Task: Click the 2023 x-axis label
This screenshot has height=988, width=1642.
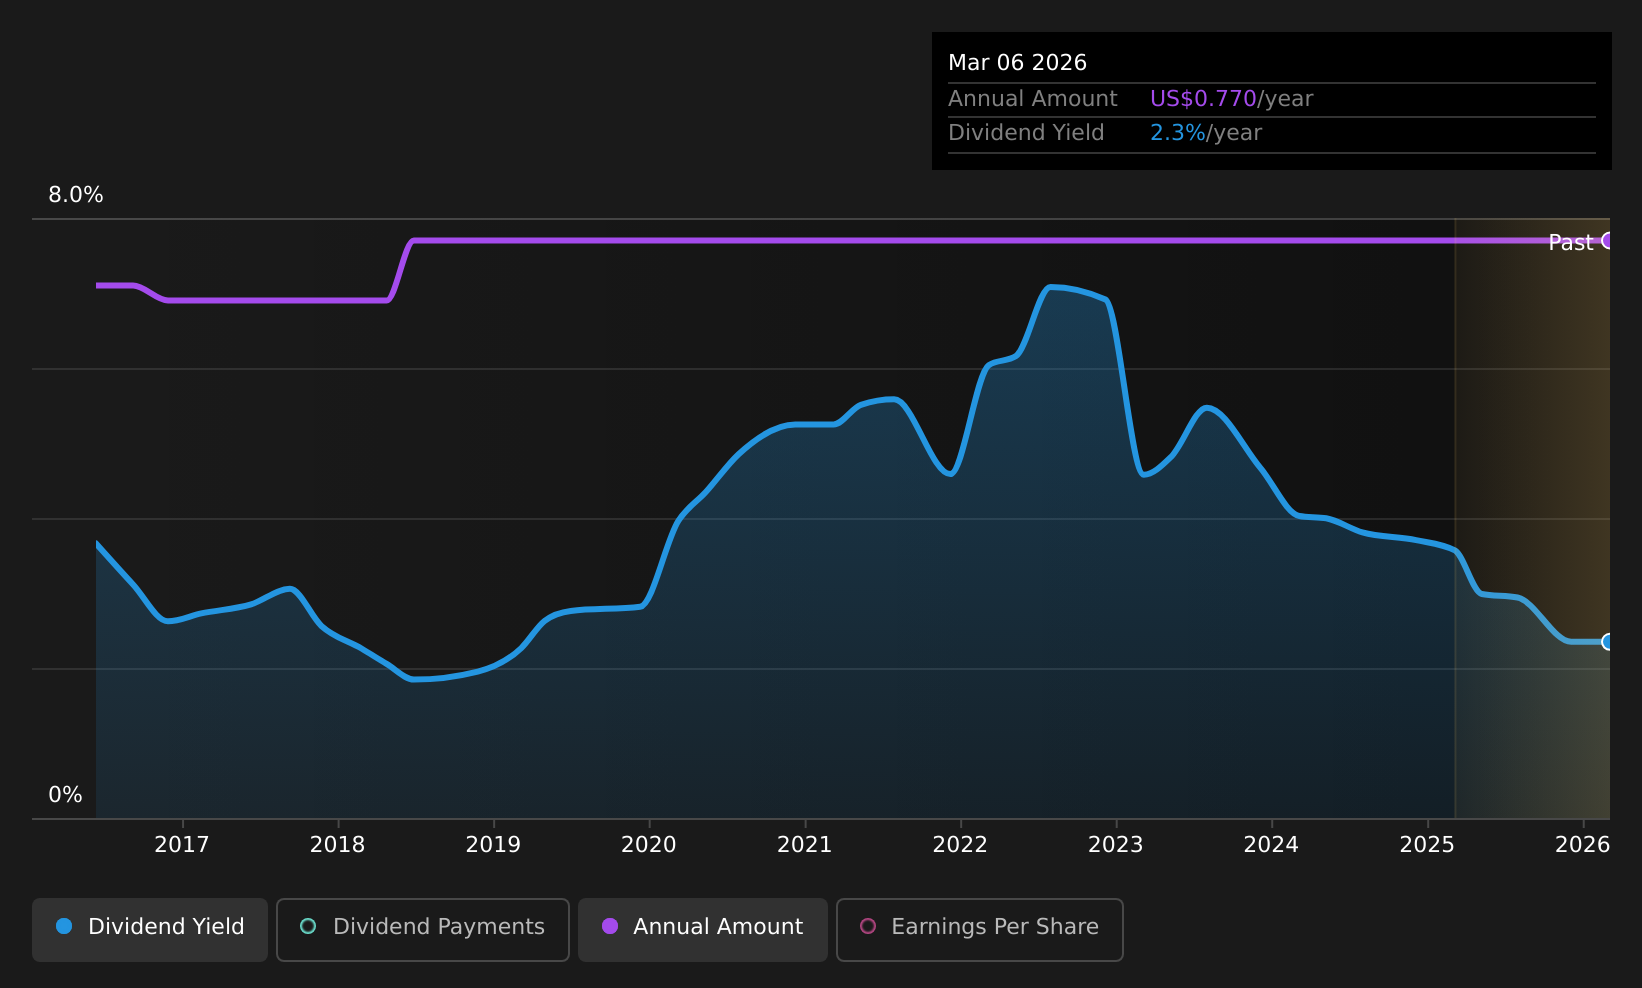Action: [1116, 845]
